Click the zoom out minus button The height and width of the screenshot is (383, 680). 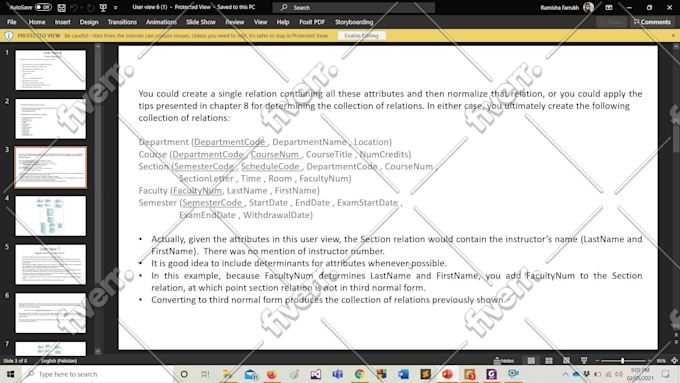597,360
